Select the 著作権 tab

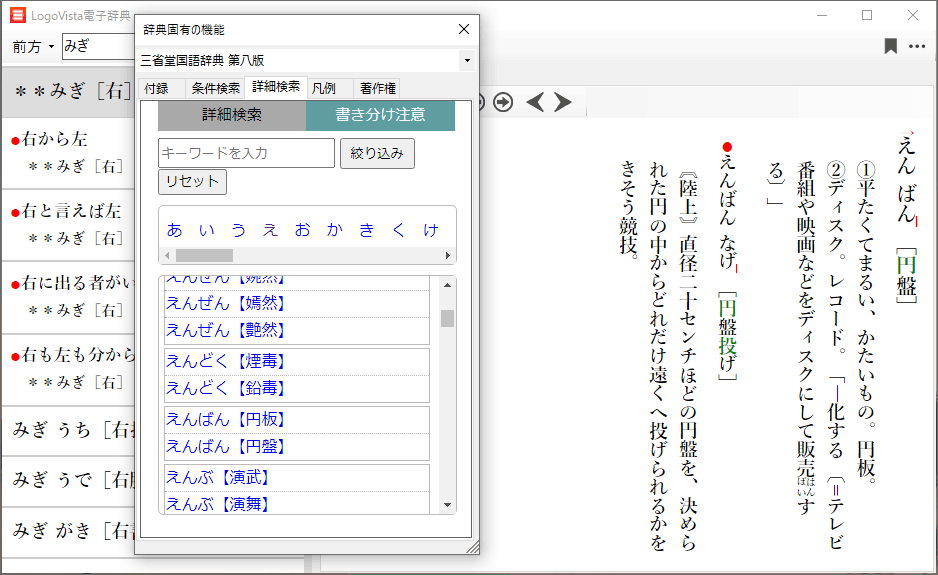click(x=378, y=88)
